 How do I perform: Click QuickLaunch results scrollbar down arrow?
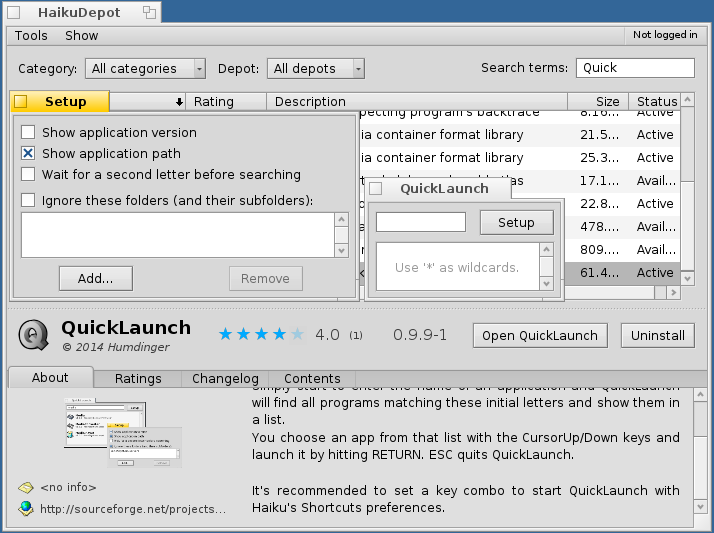pos(546,284)
